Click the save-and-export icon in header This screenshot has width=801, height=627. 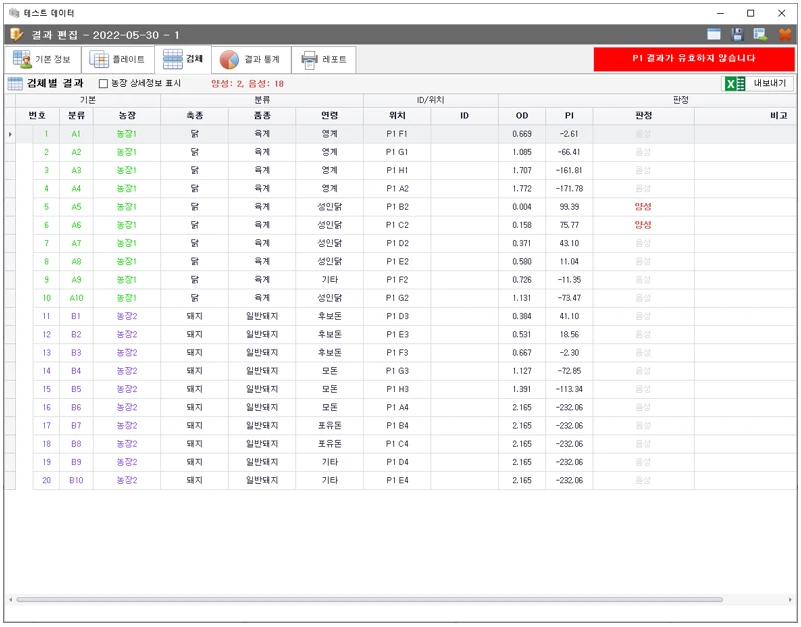click(x=760, y=35)
